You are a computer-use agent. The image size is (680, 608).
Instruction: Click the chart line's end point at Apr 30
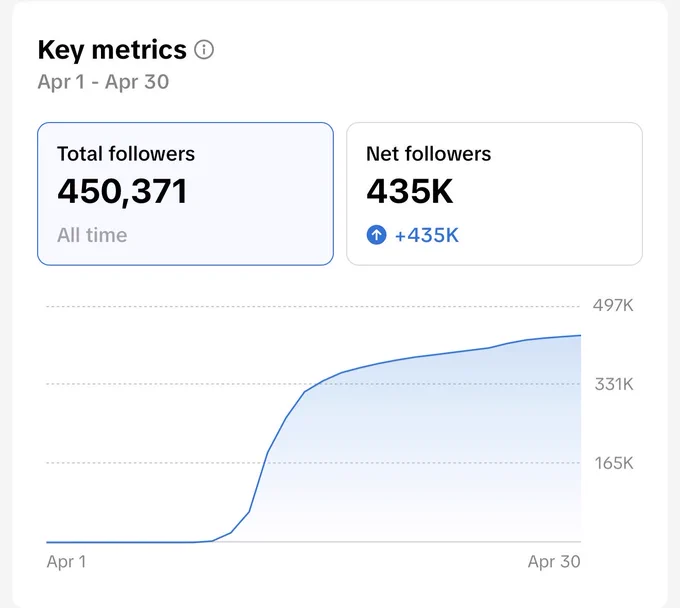click(580, 335)
